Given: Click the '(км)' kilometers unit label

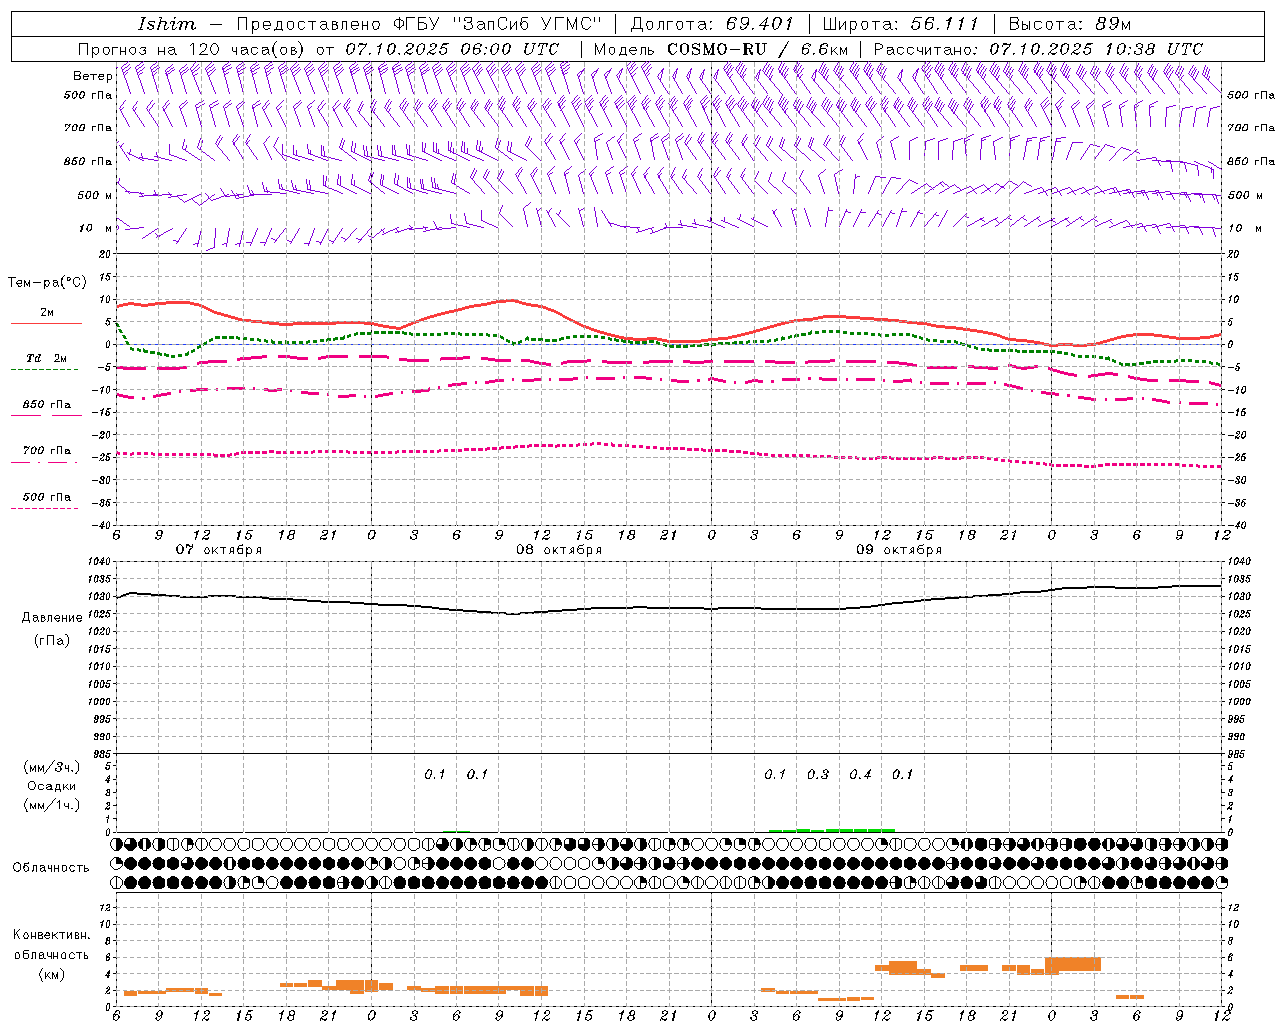Looking at the screenshot, I should point(52,974).
